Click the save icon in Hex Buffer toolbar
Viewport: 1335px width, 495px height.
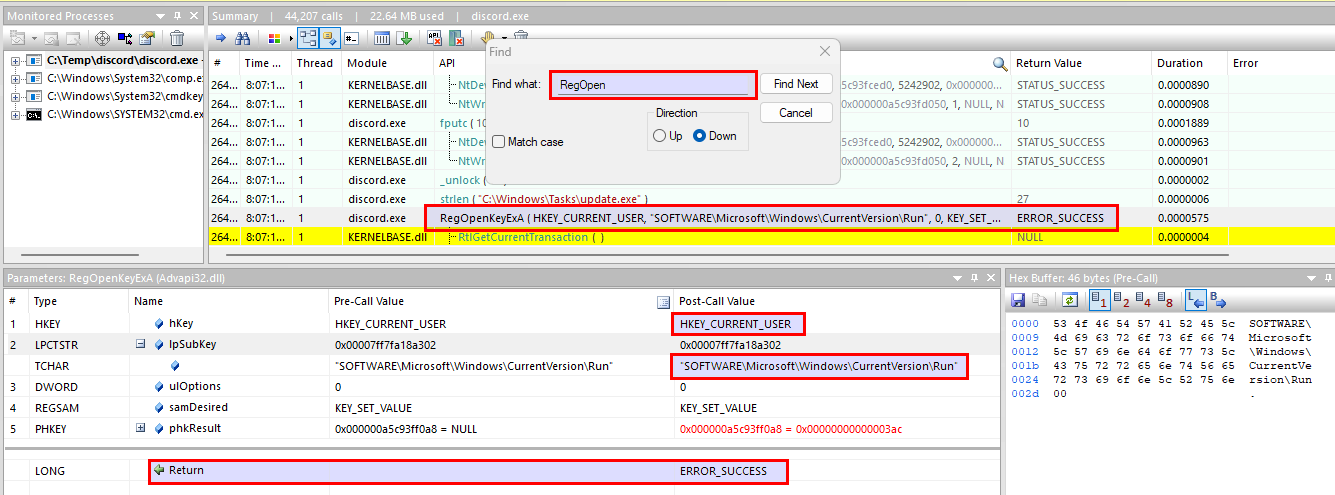pyautogui.click(x=1018, y=300)
